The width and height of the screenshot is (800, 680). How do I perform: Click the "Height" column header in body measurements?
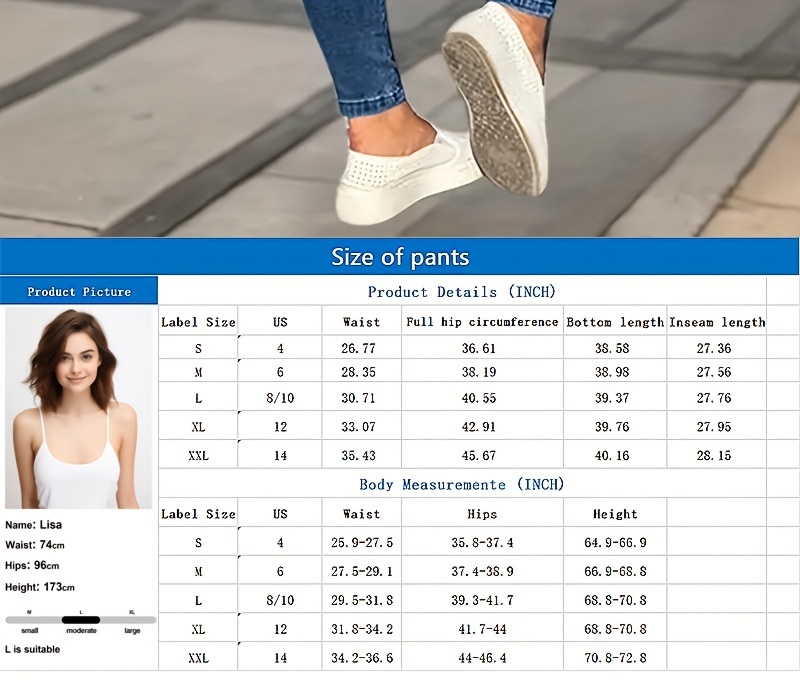(615, 514)
